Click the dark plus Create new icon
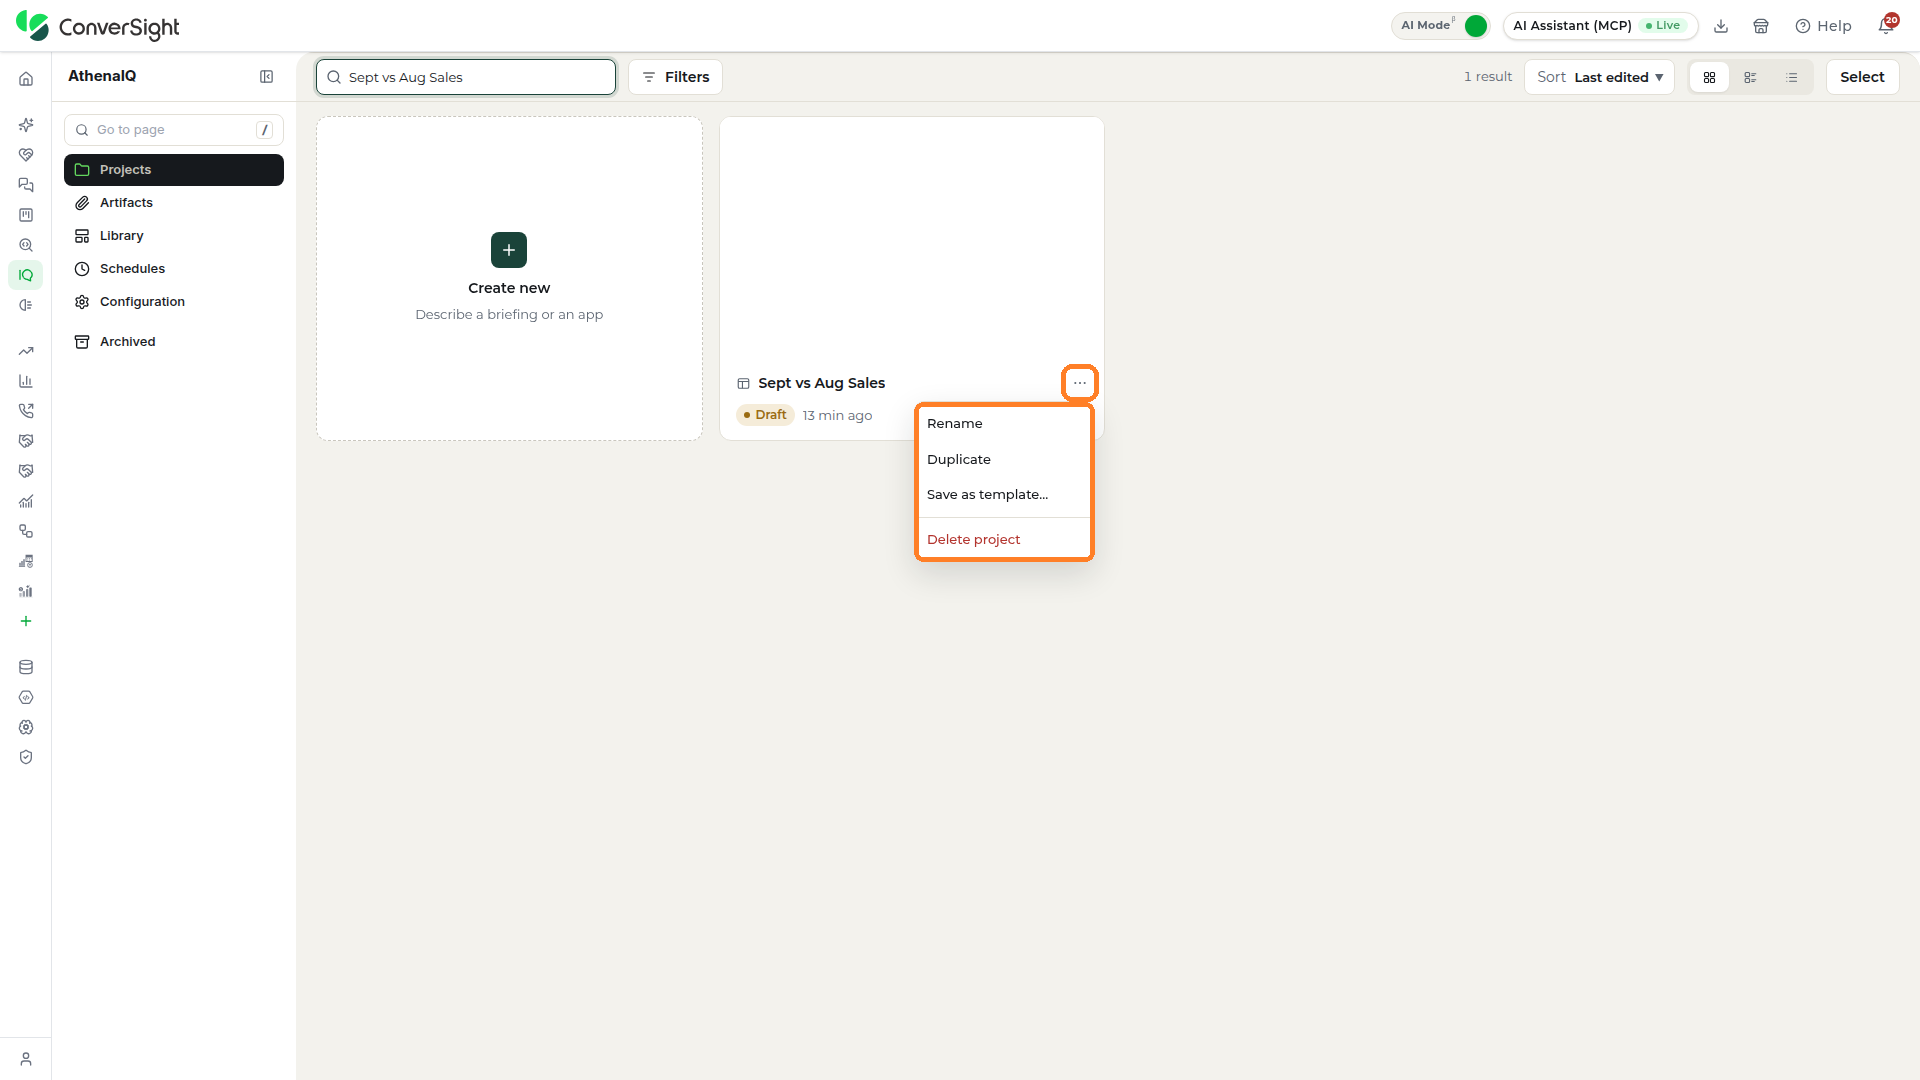The height and width of the screenshot is (1080, 1920). click(x=509, y=250)
